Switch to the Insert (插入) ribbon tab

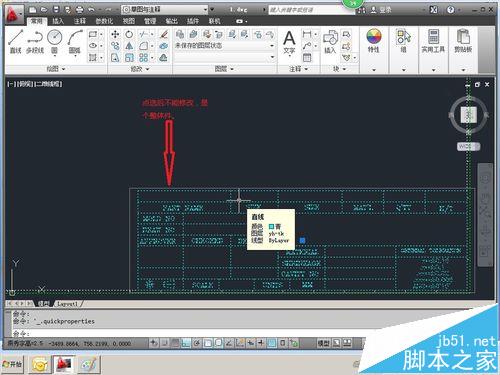(58, 21)
